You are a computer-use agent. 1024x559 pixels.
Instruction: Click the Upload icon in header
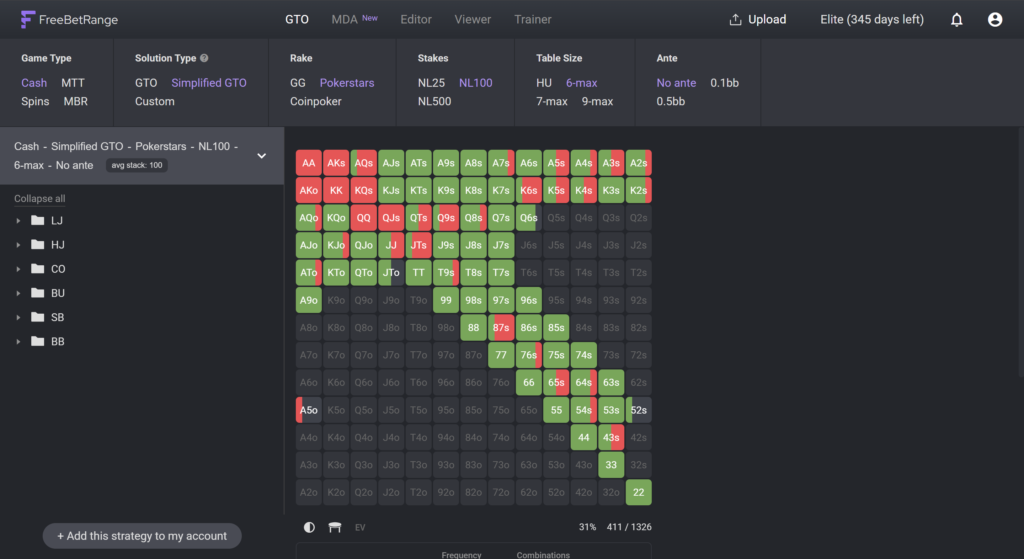coord(735,20)
